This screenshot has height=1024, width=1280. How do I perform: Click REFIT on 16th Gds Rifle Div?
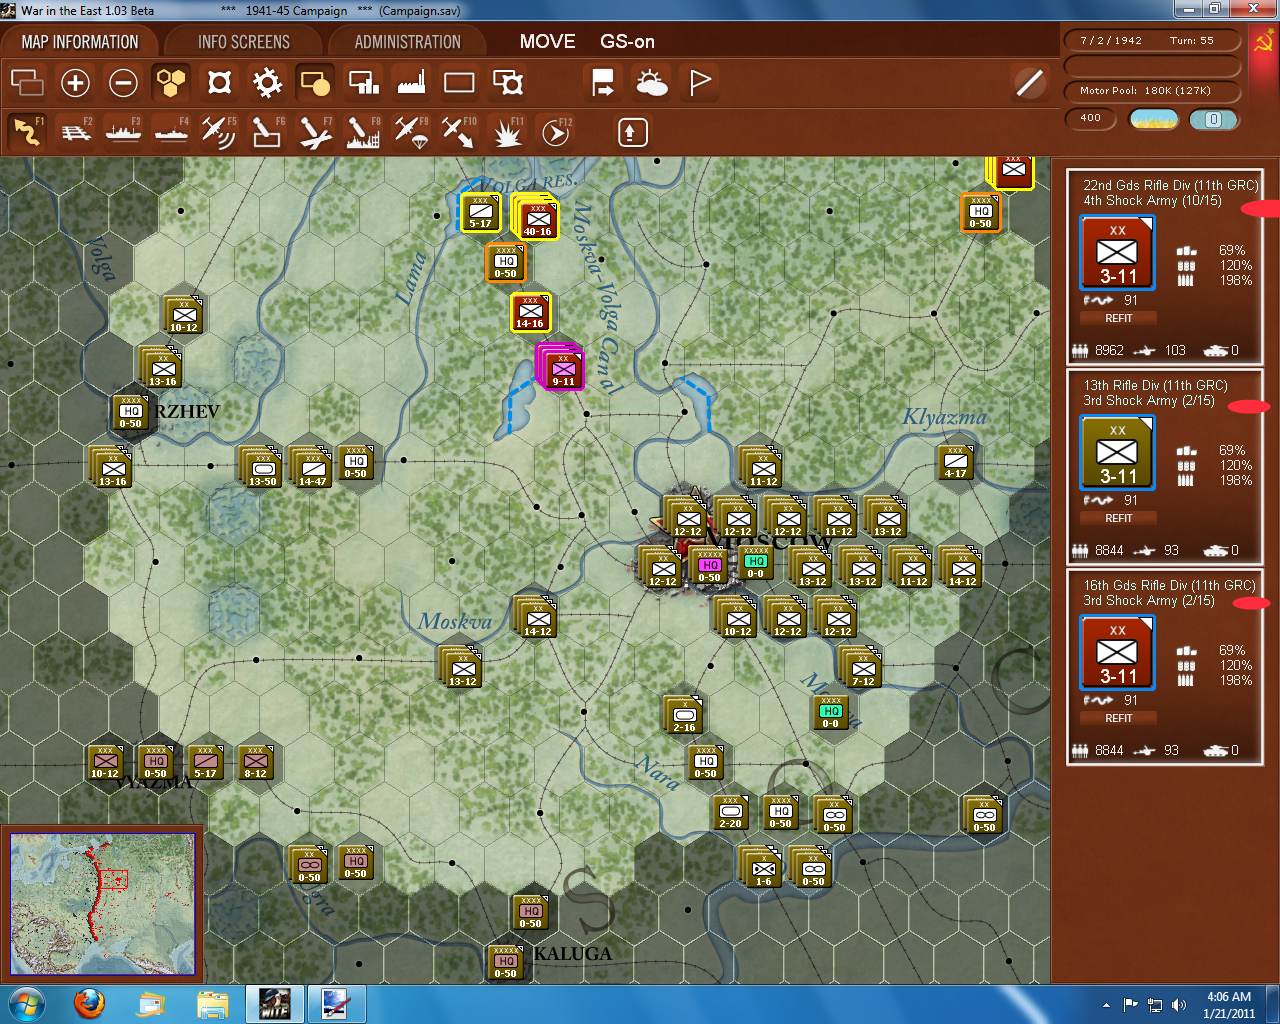tap(1119, 718)
